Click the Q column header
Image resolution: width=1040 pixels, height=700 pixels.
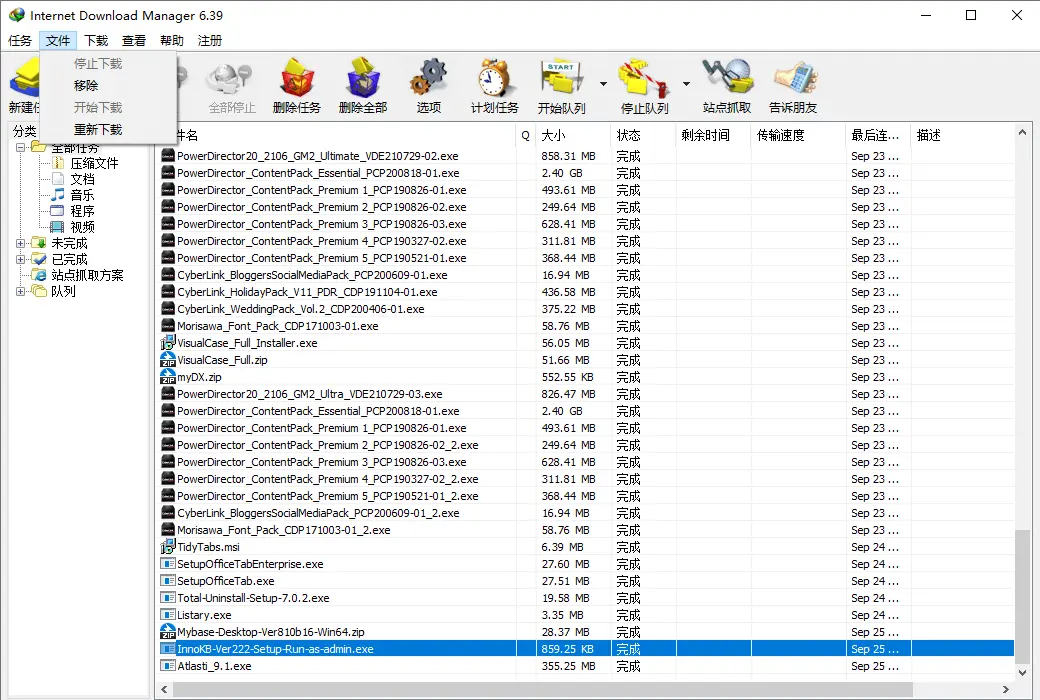(x=525, y=135)
